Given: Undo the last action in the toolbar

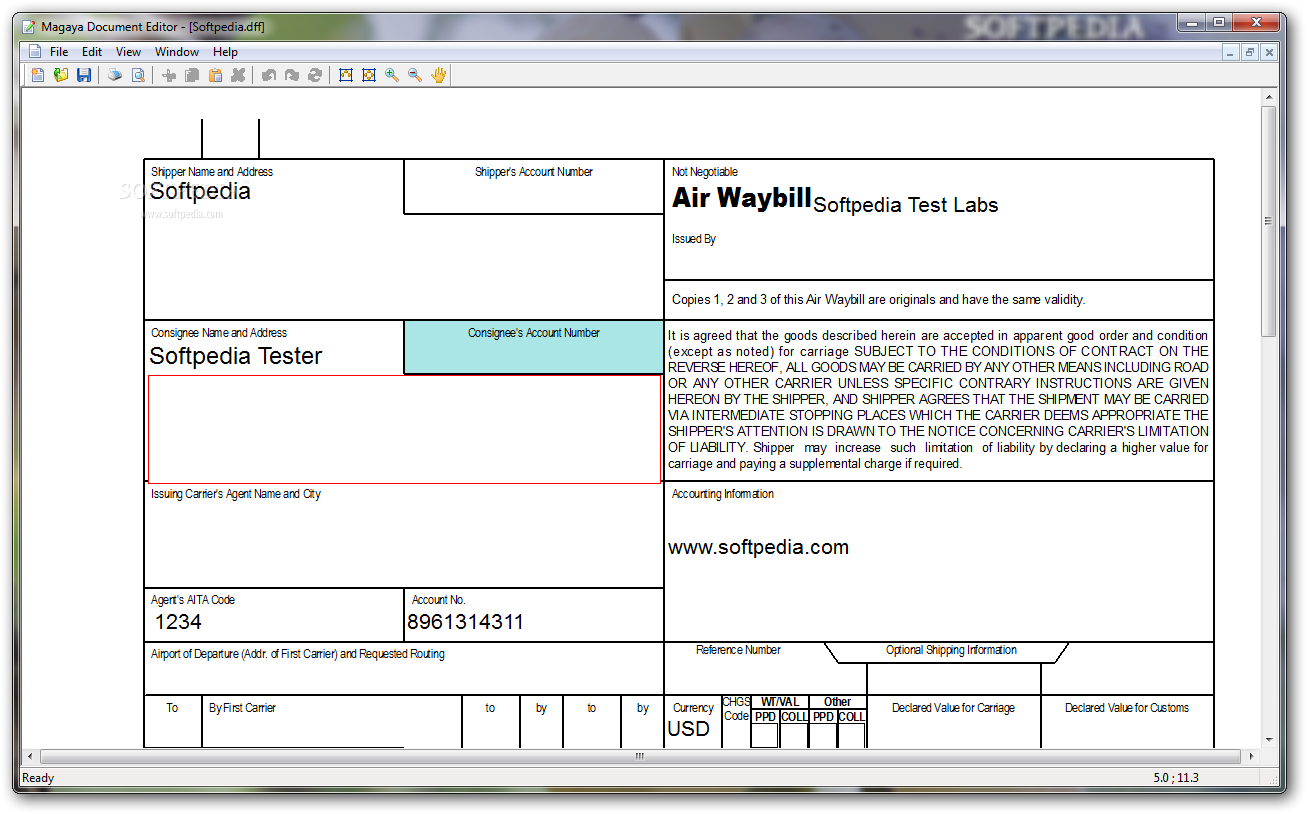Looking at the screenshot, I should 269,75.
